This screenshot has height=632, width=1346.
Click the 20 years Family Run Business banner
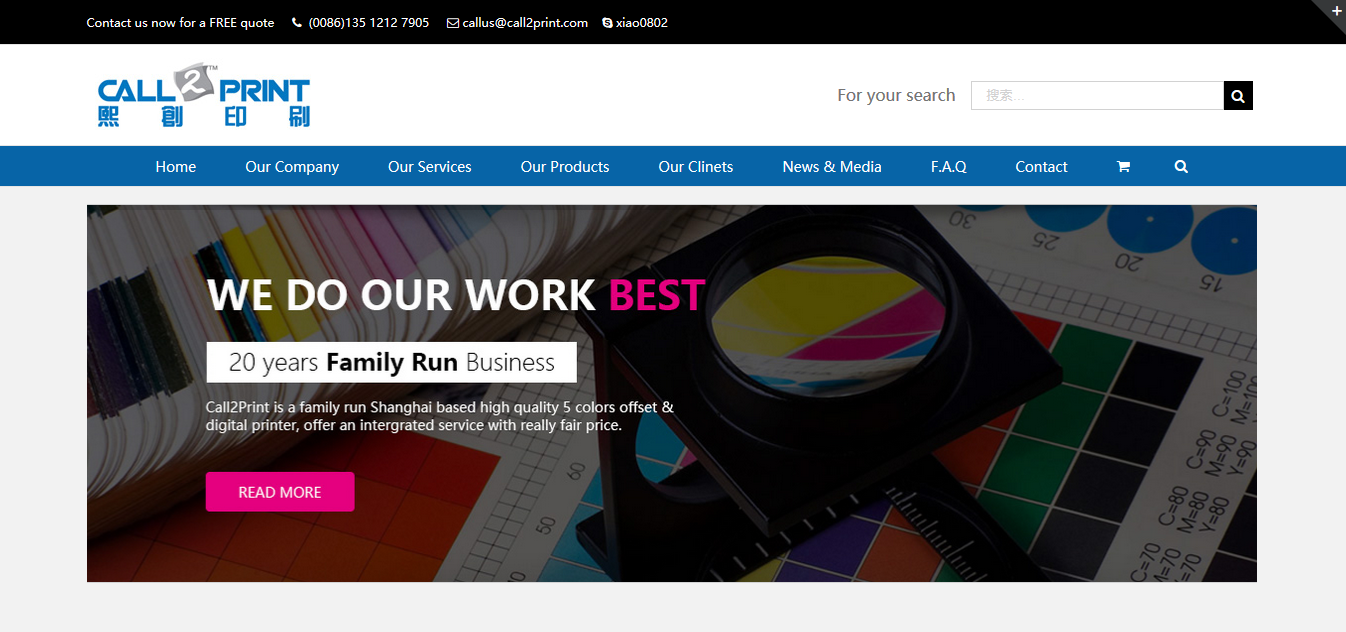(x=391, y=362)
